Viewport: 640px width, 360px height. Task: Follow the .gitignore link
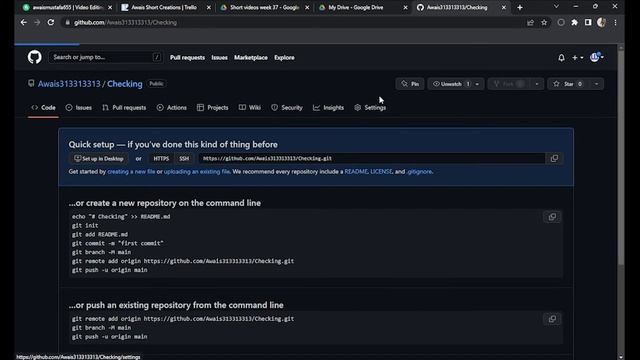coord(419,172)
